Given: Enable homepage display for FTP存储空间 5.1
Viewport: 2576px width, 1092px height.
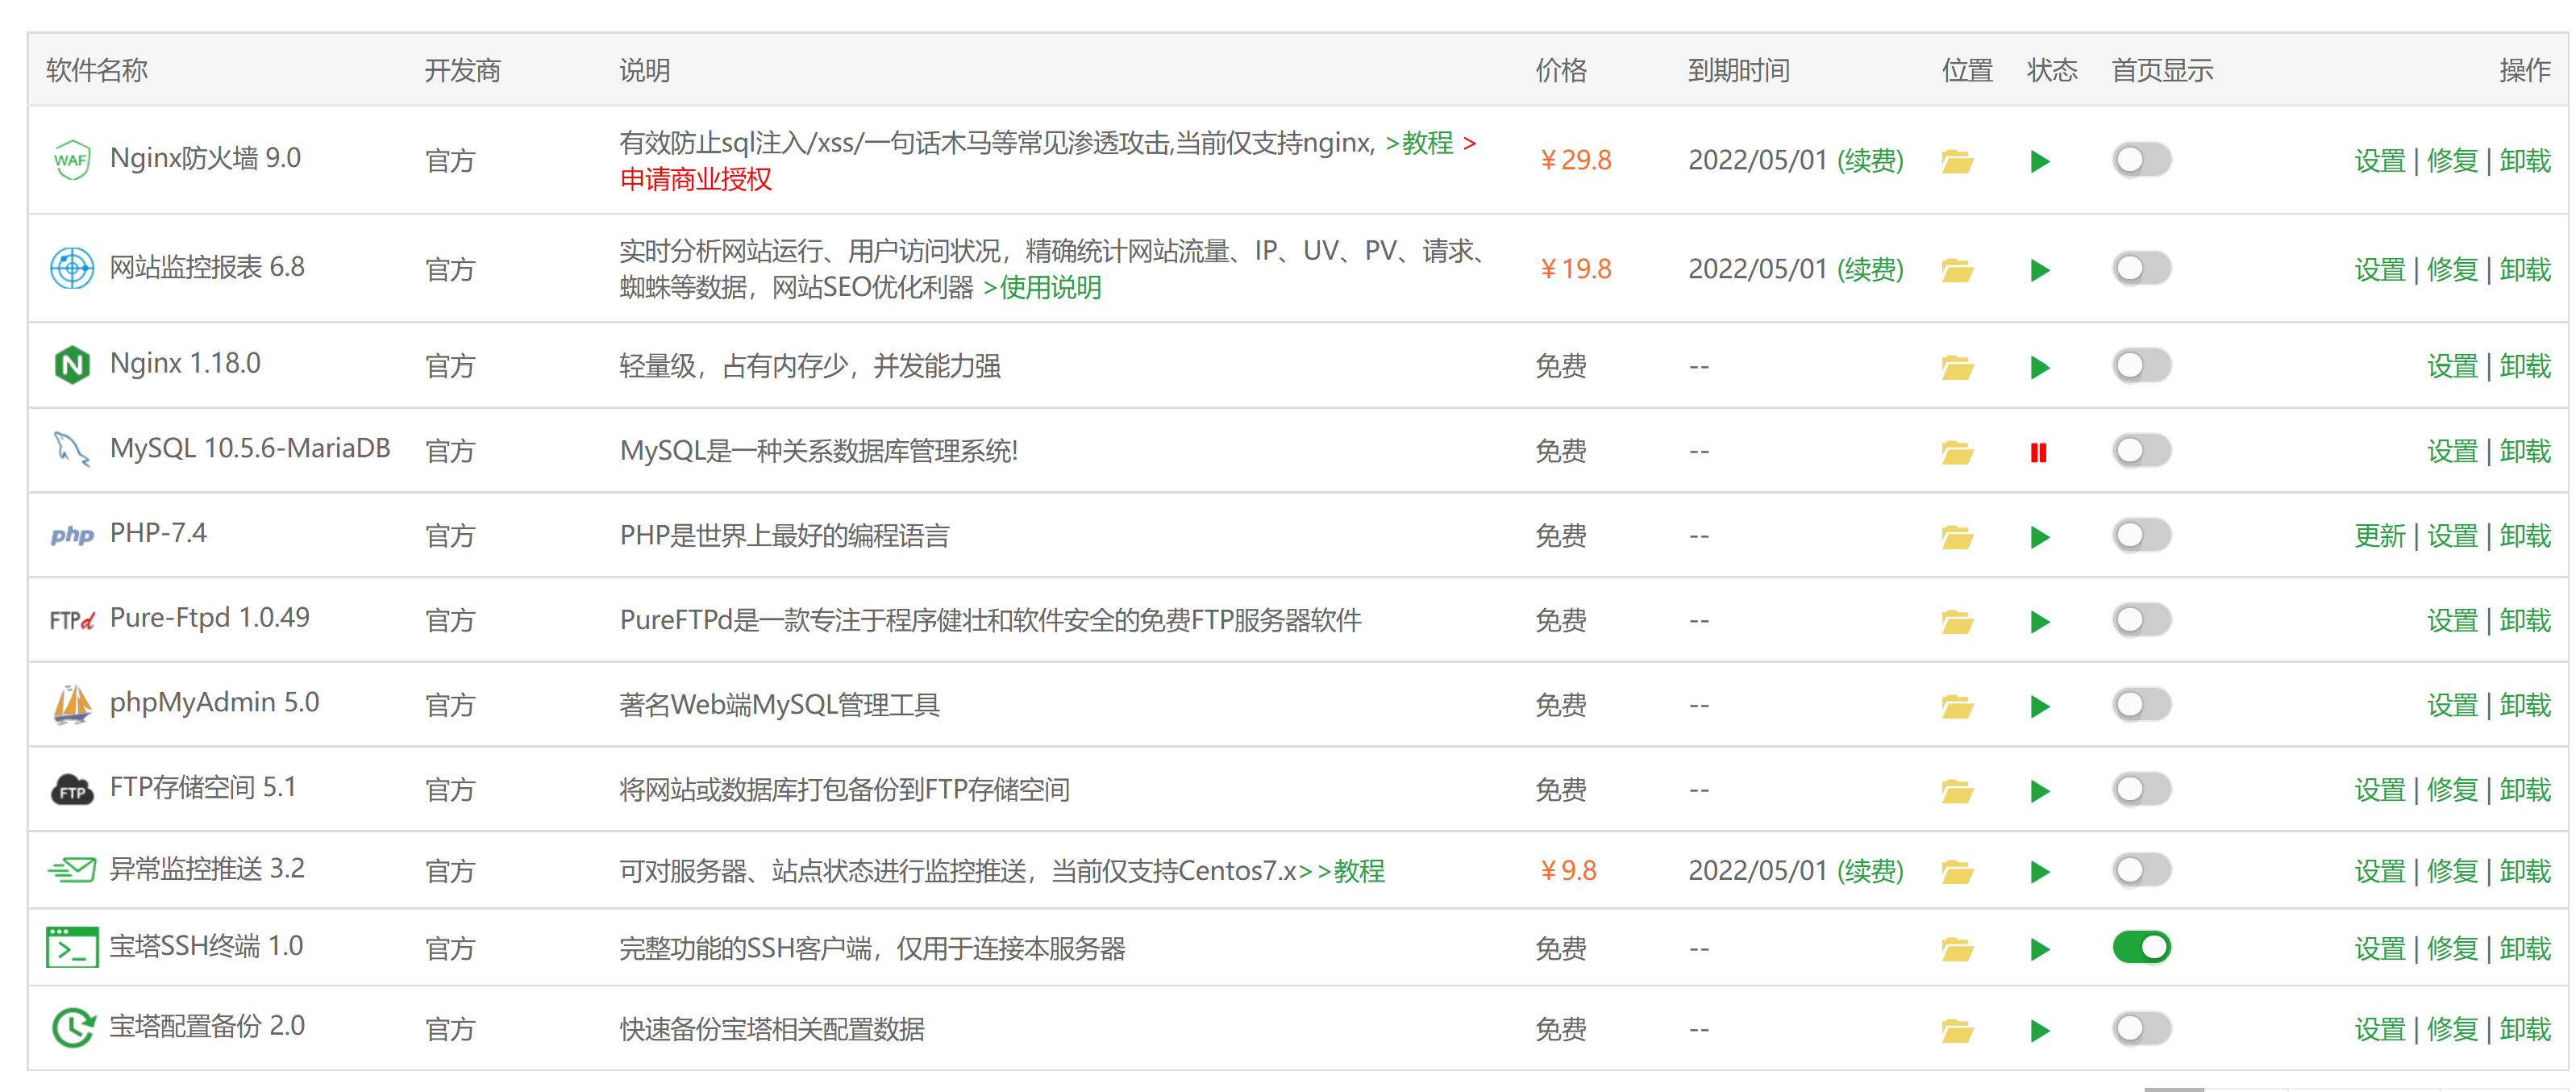Looking at the screenshot, I should pyautogui.click(x=2142, y=790).
